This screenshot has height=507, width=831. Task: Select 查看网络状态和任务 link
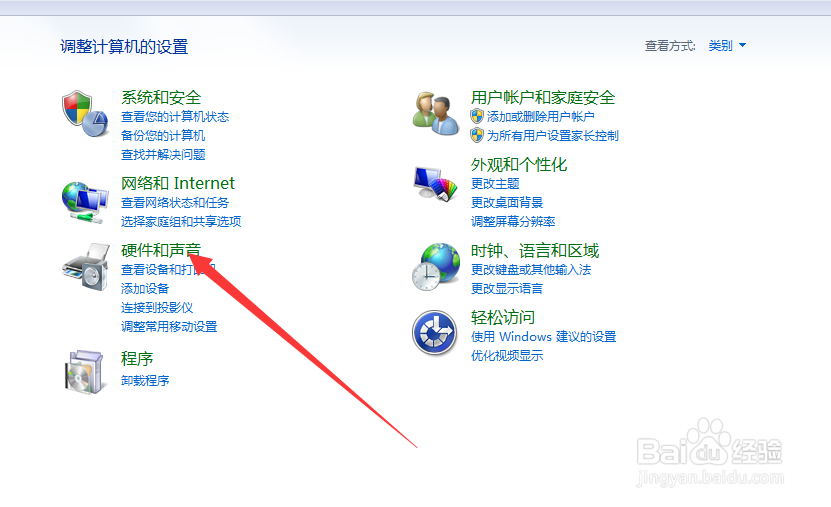pyautogui.click(x=175, y=202)
